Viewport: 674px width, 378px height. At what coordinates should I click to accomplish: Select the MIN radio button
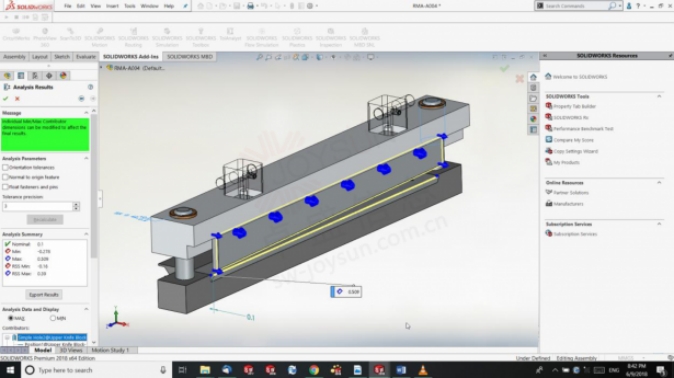pos(52,318)
